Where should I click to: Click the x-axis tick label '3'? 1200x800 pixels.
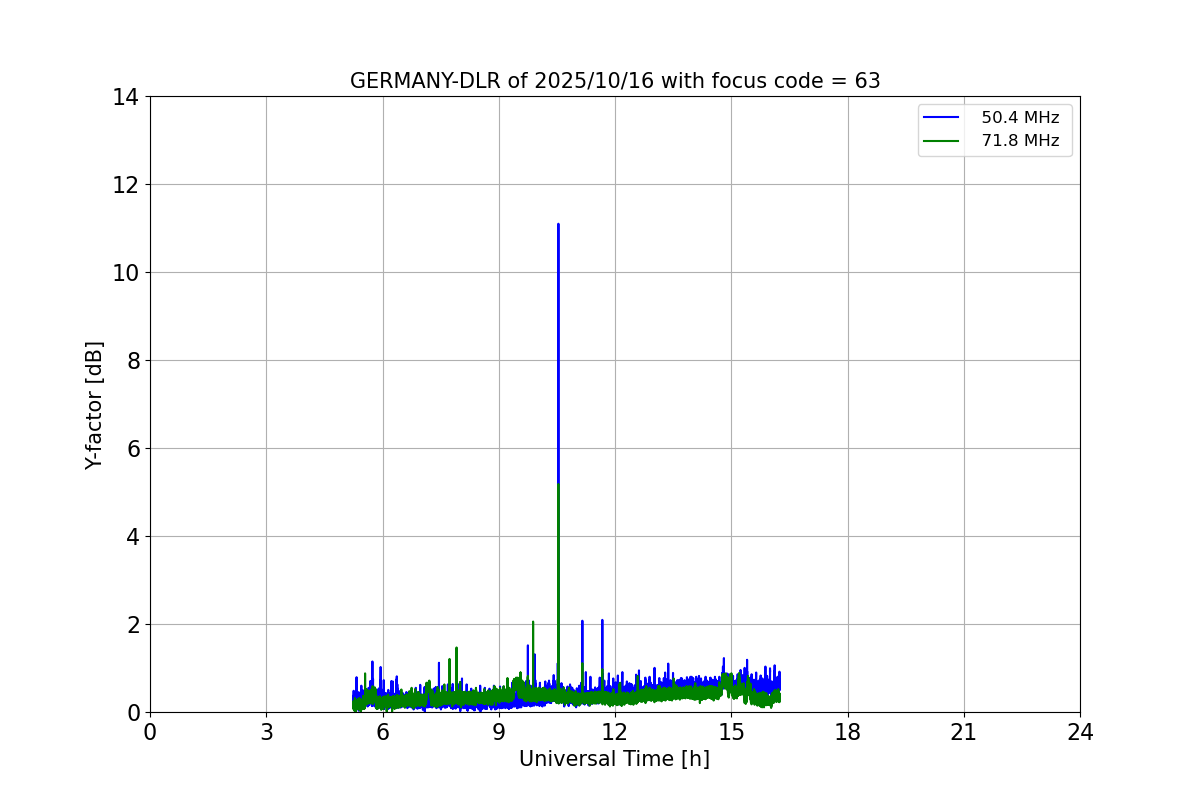click(x=266, y=732)
